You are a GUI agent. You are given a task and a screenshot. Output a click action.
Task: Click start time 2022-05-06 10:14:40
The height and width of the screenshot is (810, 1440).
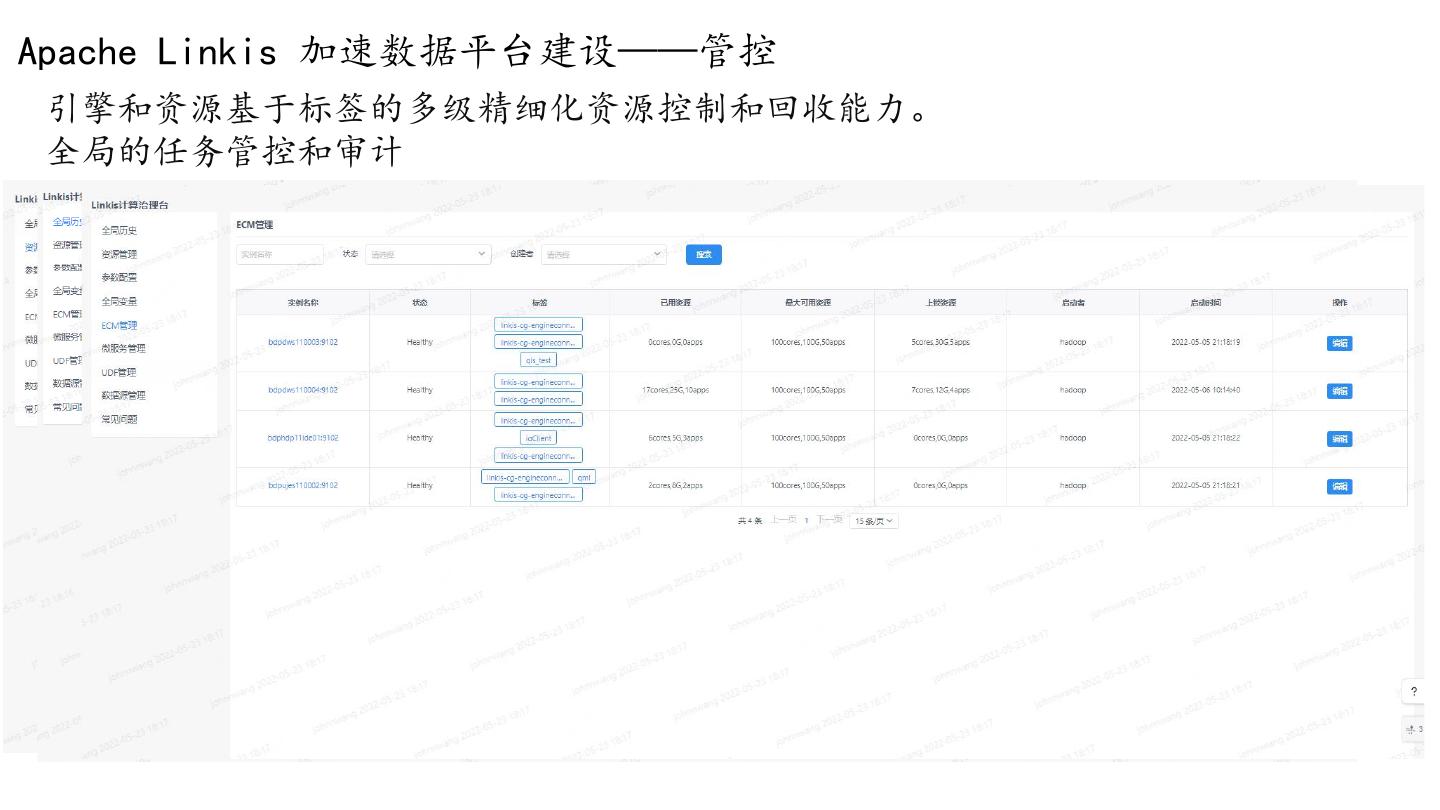coord(1206,390)
